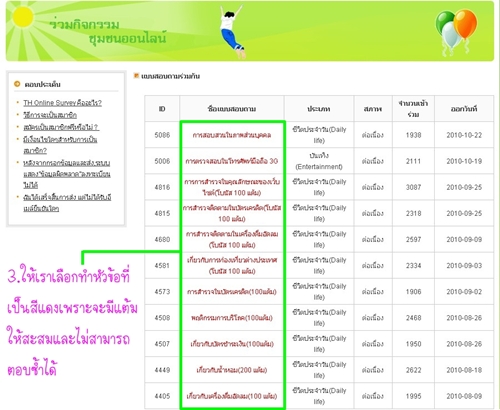Open the survey link in row 4816

pyautogui.click(x=232, y=187)
